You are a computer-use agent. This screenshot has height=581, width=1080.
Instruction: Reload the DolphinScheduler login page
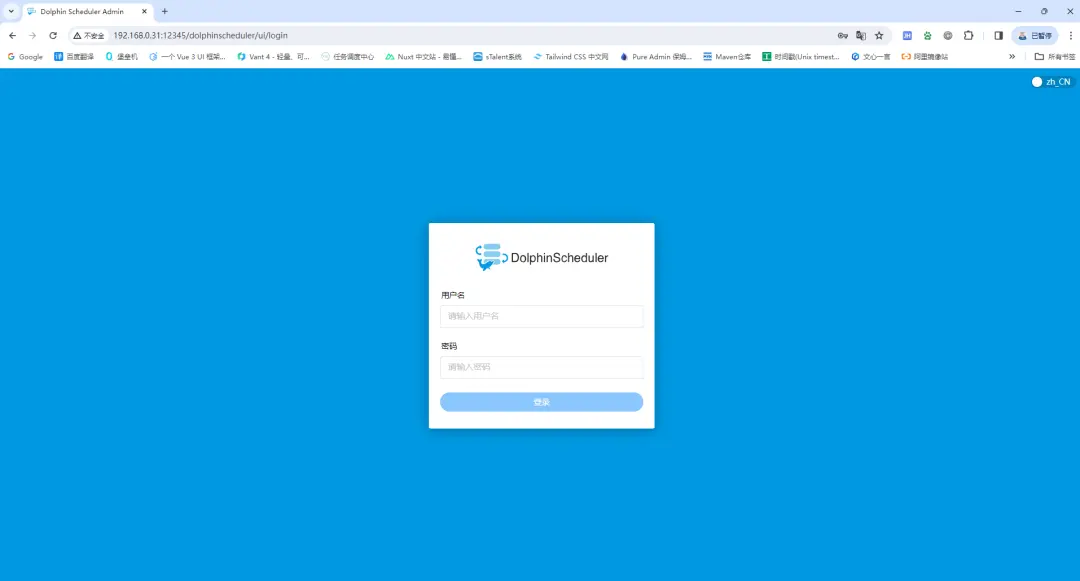[53, 35]
